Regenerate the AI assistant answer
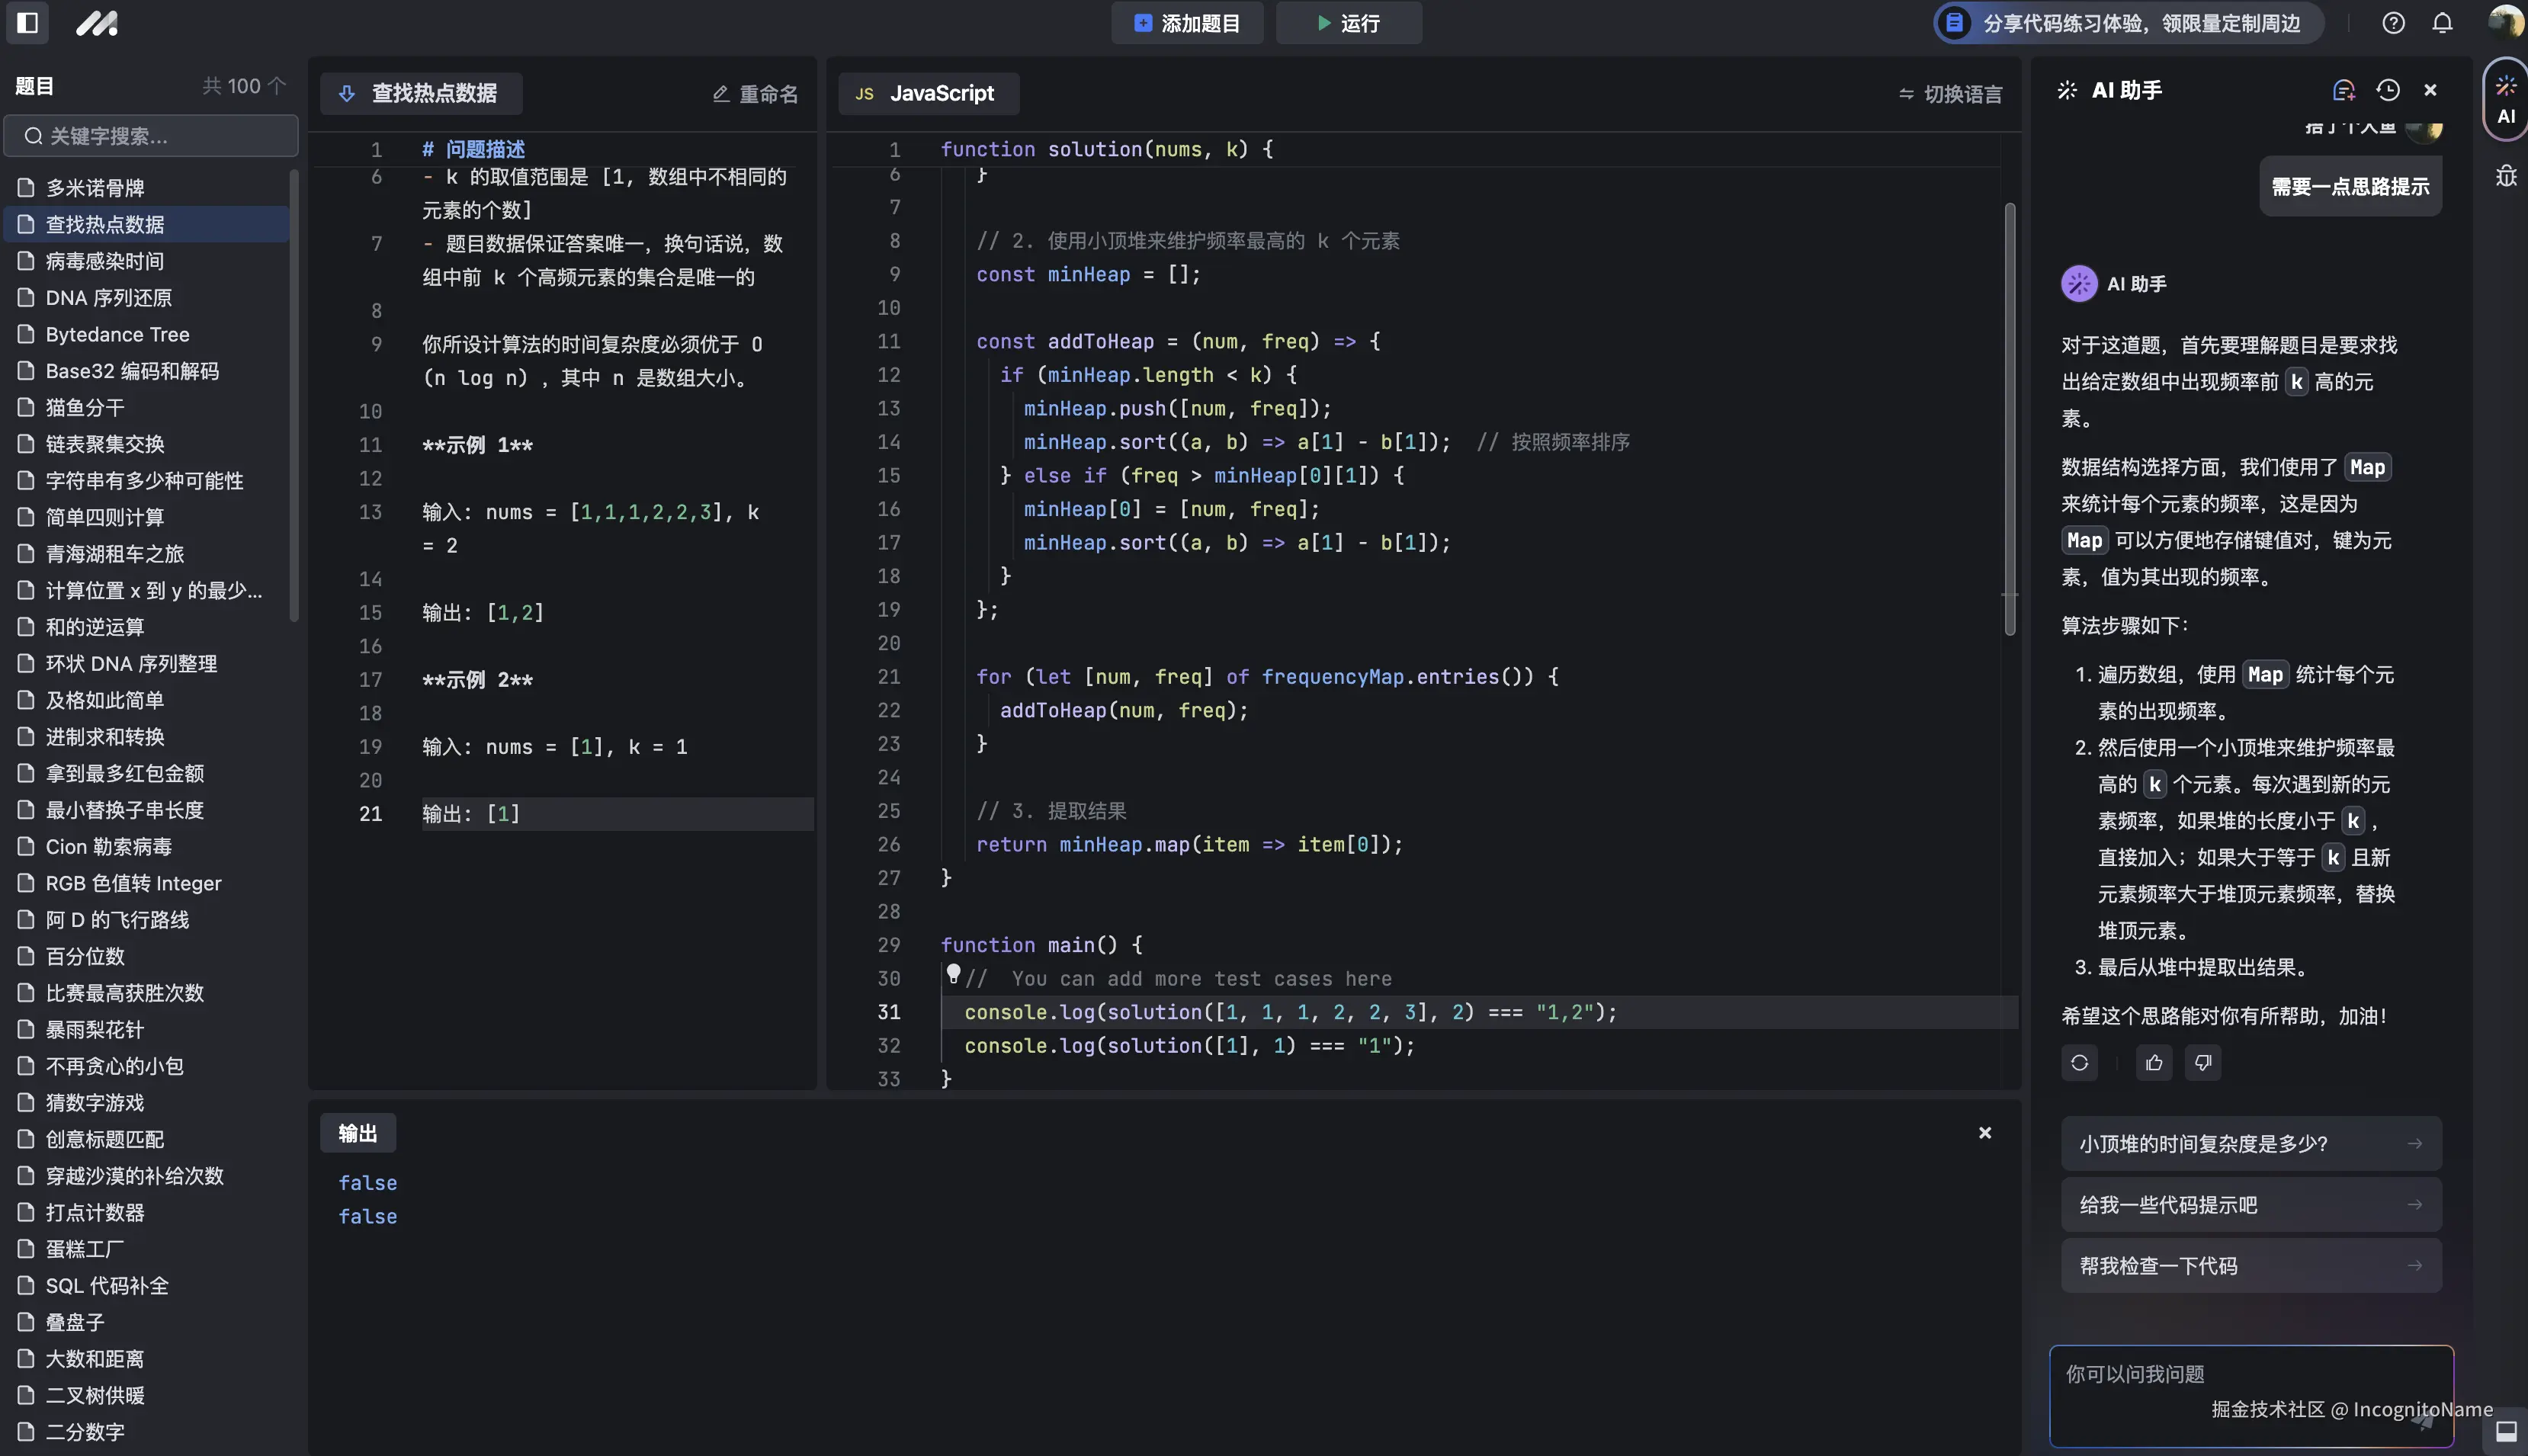2528x1456 pixels. coord(2079,1062)
